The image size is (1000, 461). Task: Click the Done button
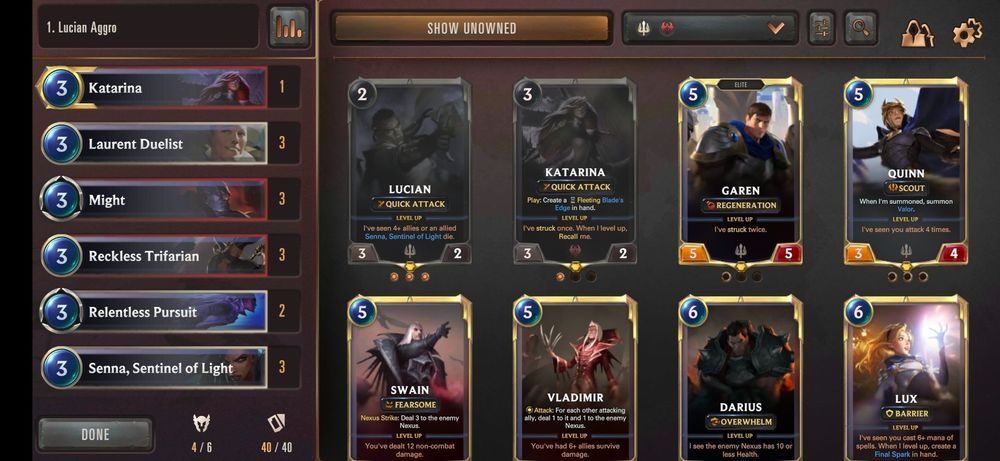click(x=96, y=435)
